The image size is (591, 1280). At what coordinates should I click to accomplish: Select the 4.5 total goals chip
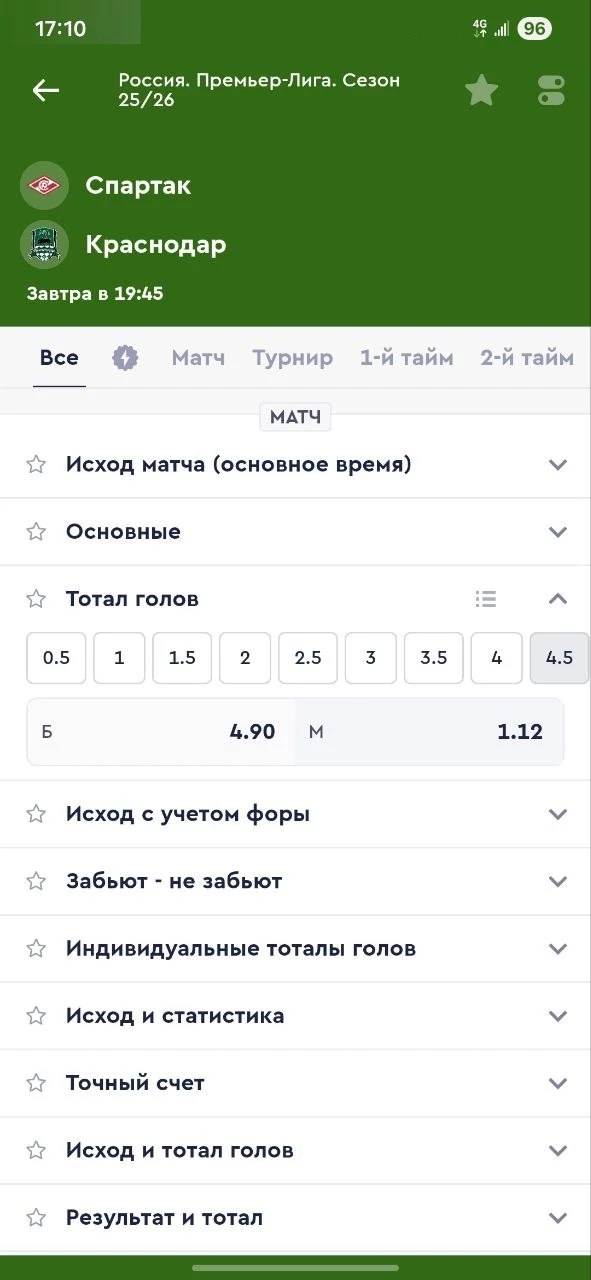click(x=559, y=657)
